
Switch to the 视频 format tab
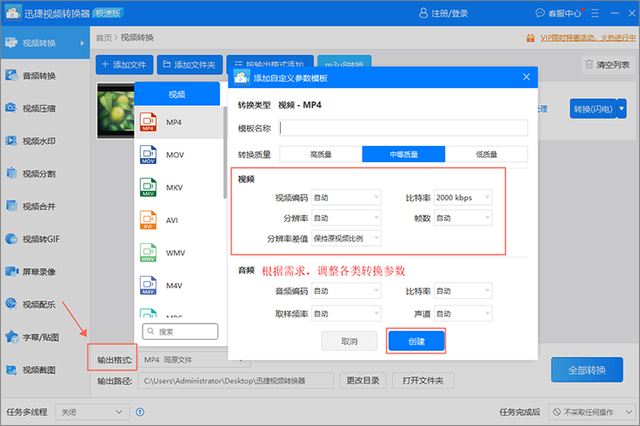tap(177, 94)
